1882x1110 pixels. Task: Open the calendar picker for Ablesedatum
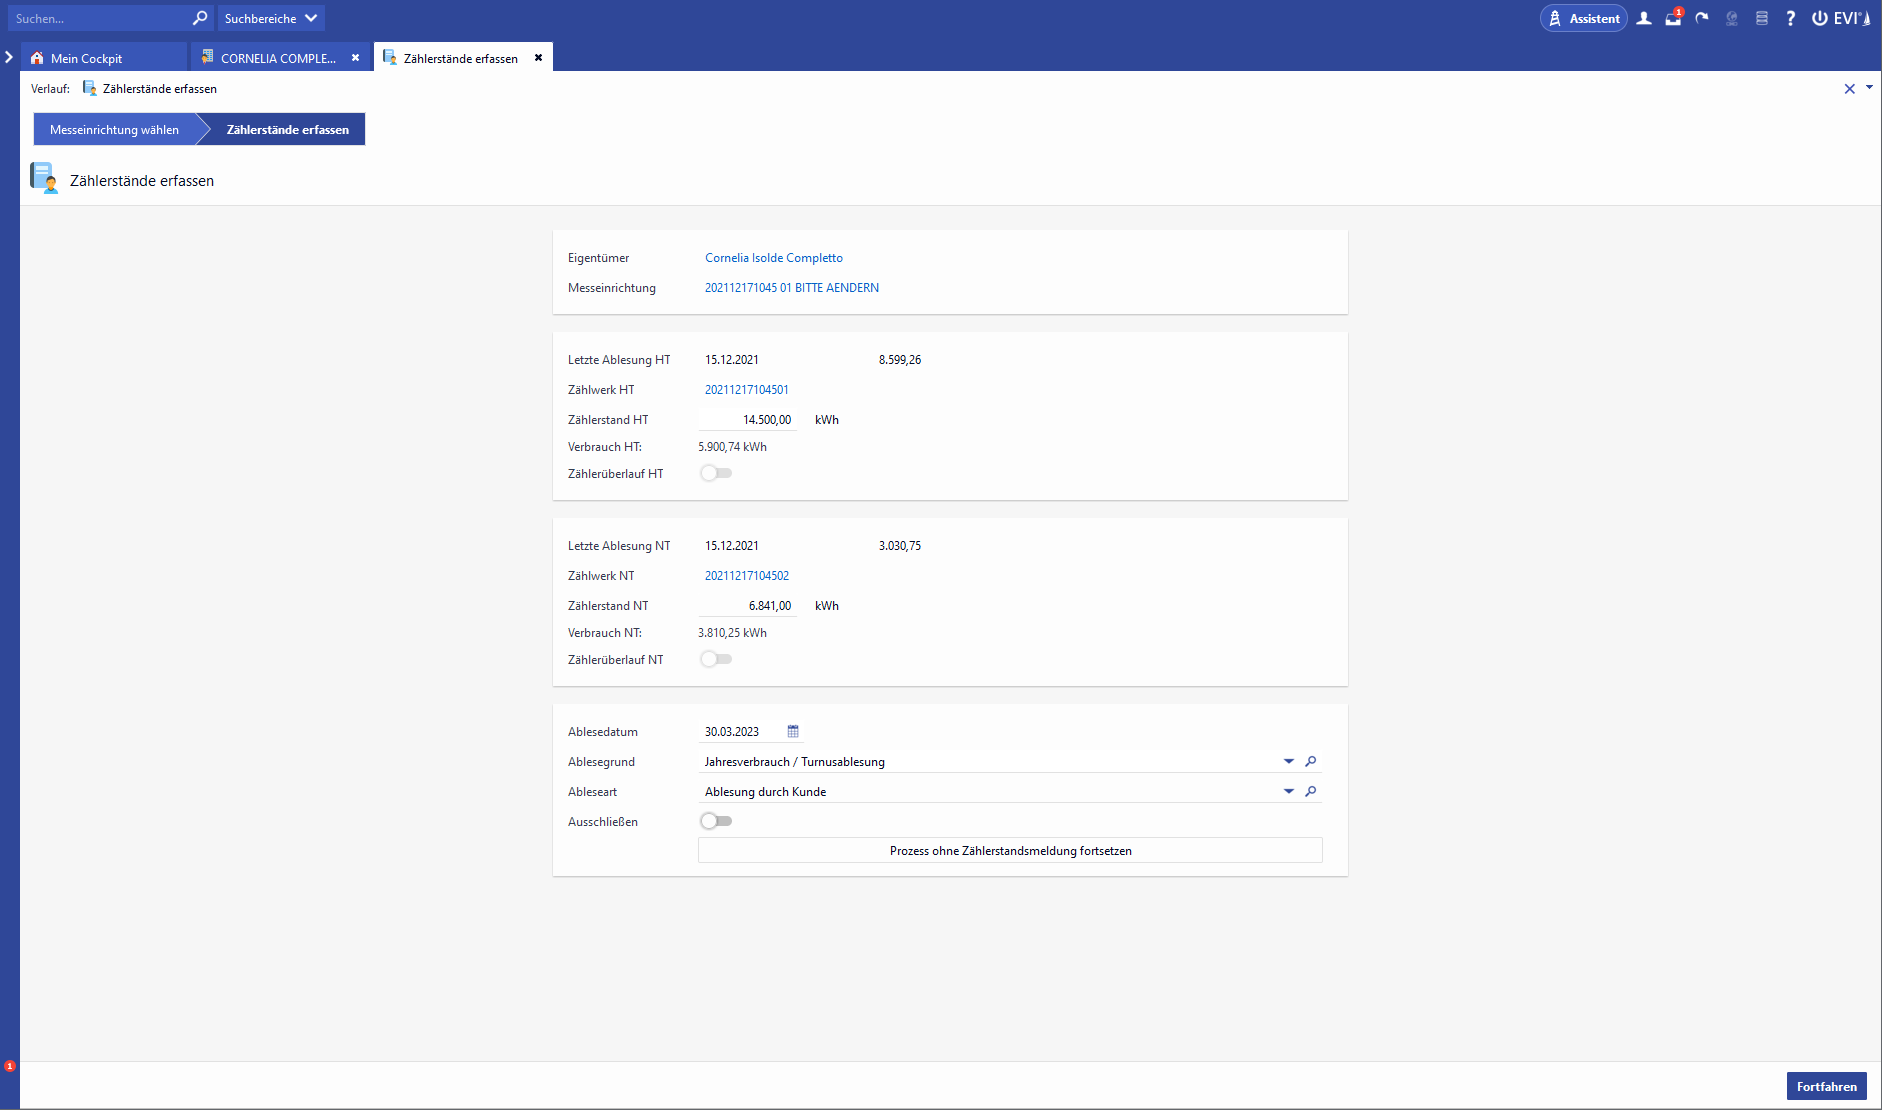click(793, 731)
